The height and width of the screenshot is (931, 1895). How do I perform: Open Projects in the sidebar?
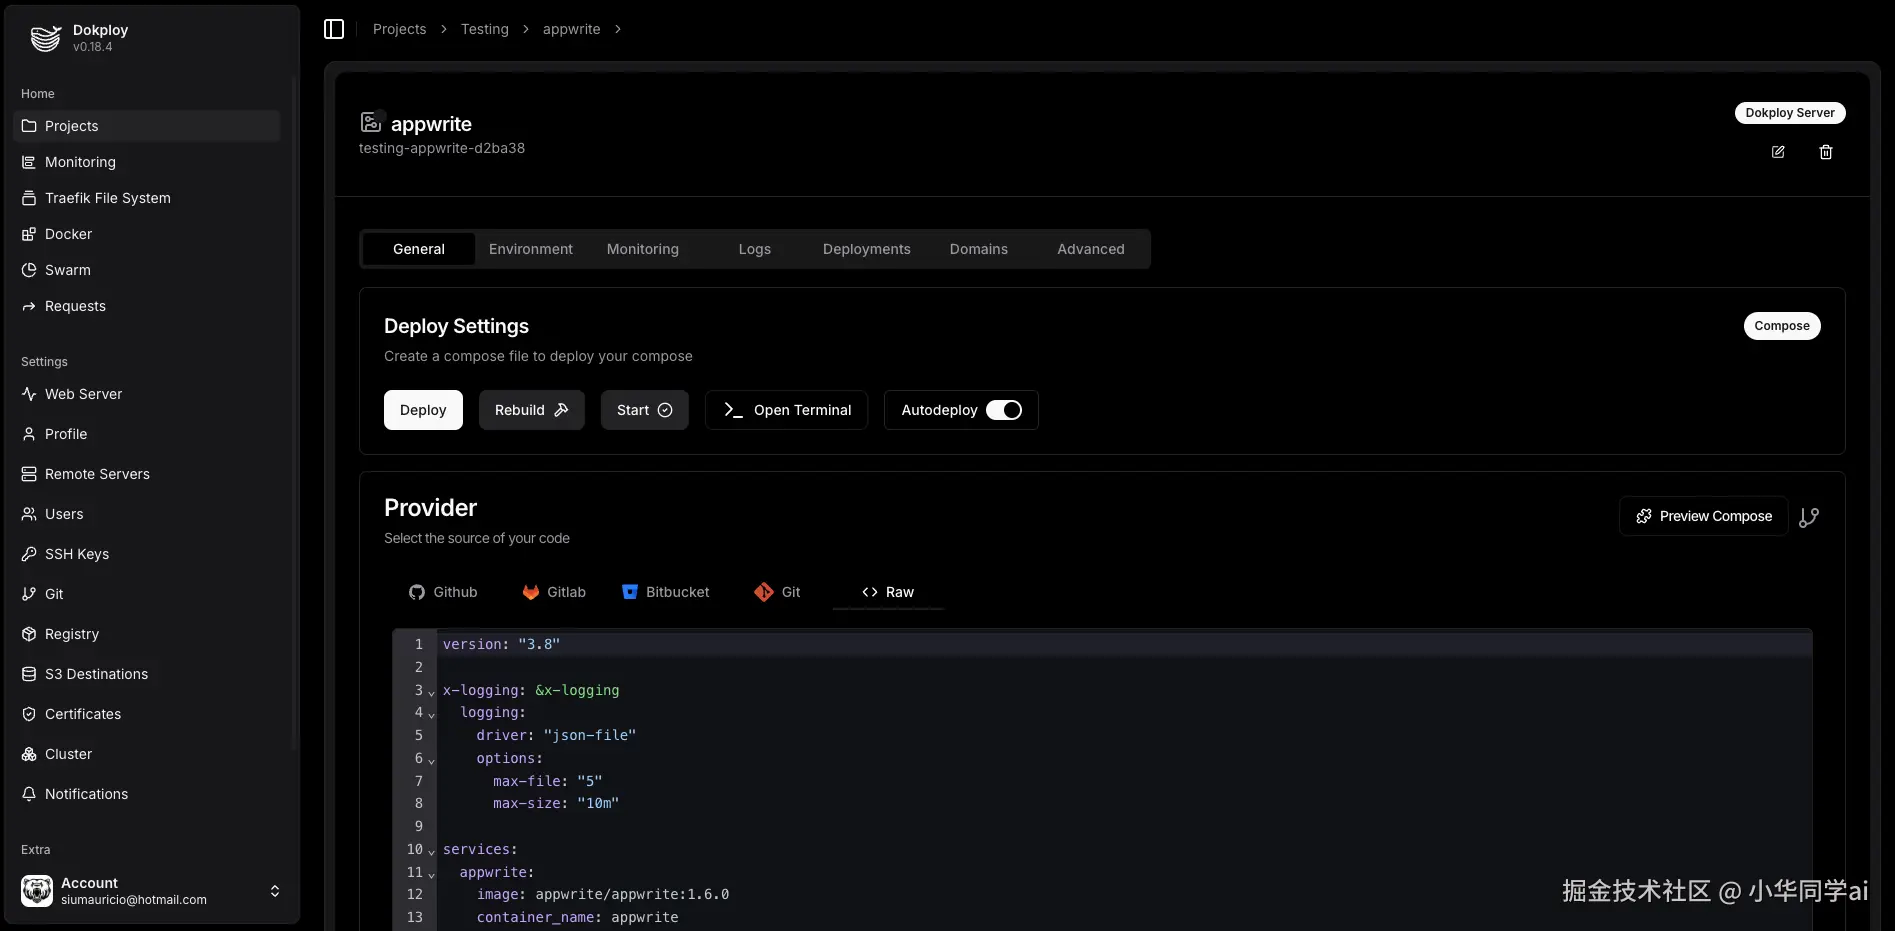coord(147,126)
